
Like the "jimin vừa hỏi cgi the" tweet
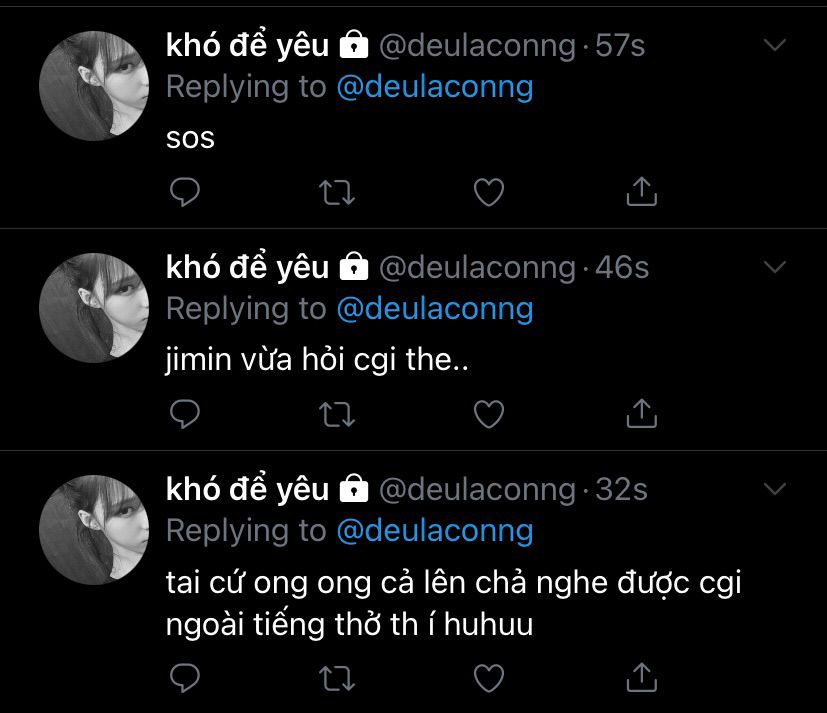pyautogui.click(x=489, y=415)
